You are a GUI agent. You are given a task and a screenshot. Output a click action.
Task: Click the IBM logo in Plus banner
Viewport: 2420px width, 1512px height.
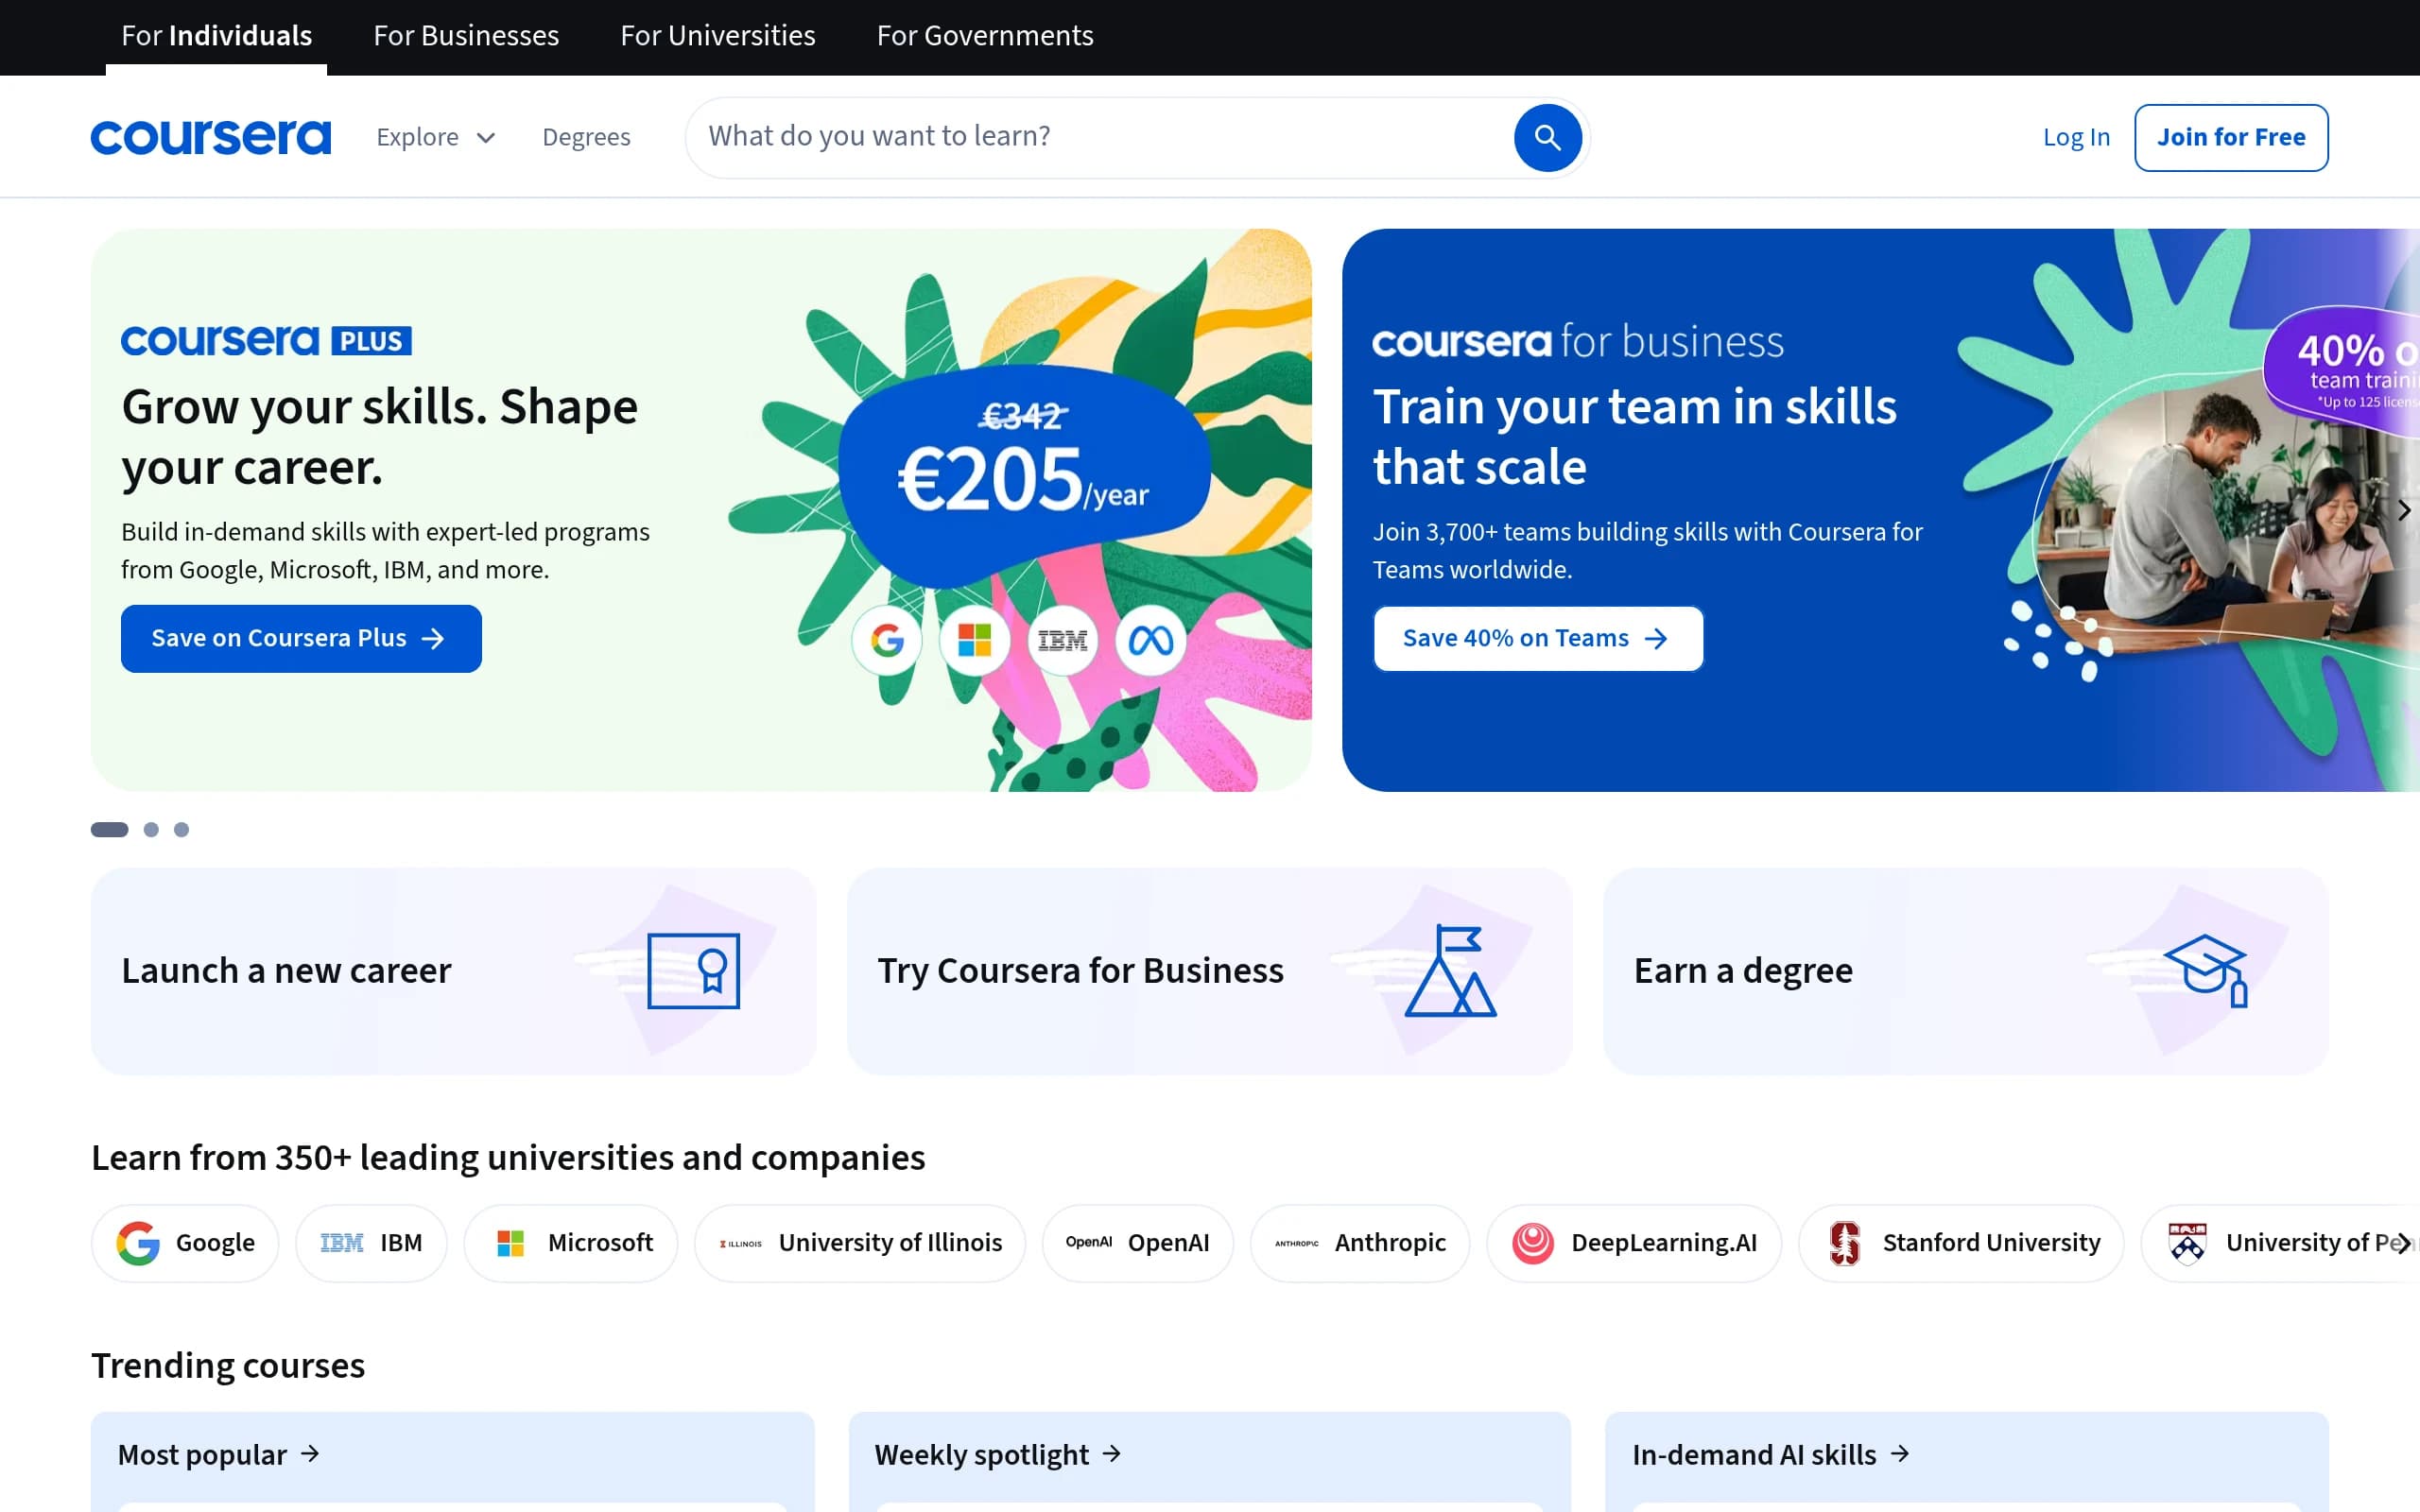pos(1062,640)
